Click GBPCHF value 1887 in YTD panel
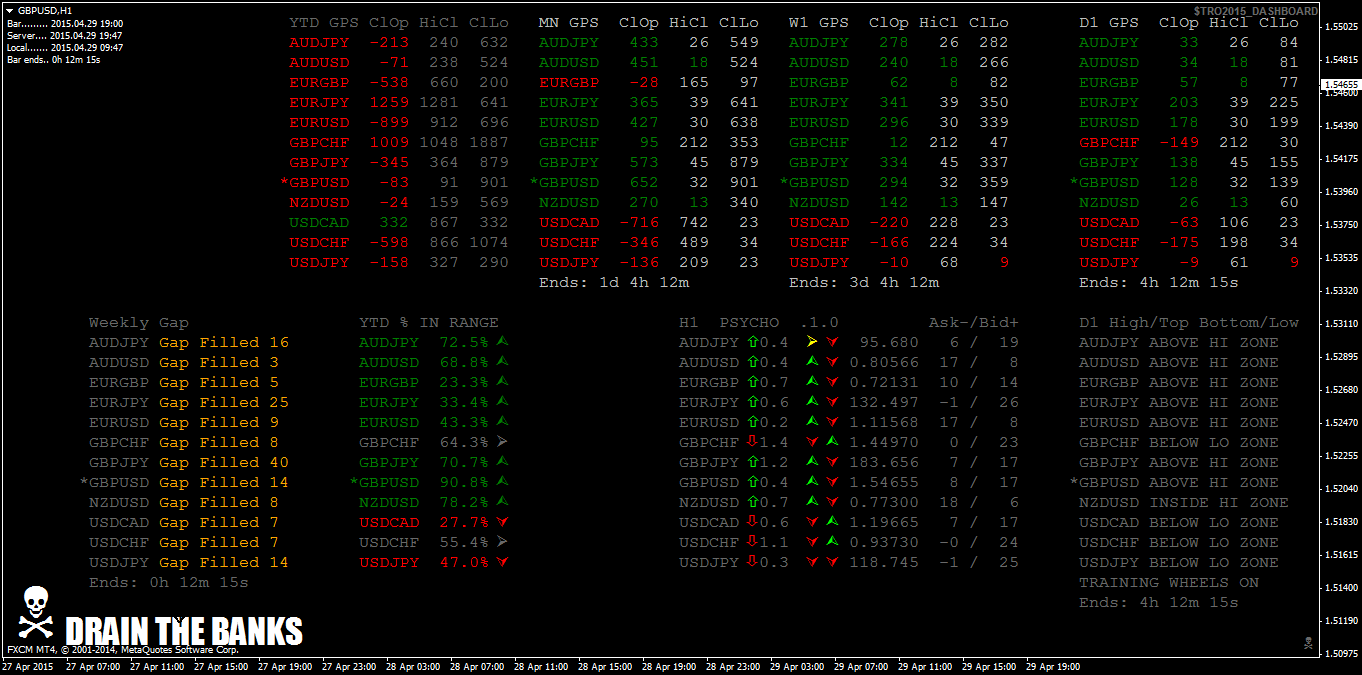This screenshot has width=1362, height=675. coord(489,142)
